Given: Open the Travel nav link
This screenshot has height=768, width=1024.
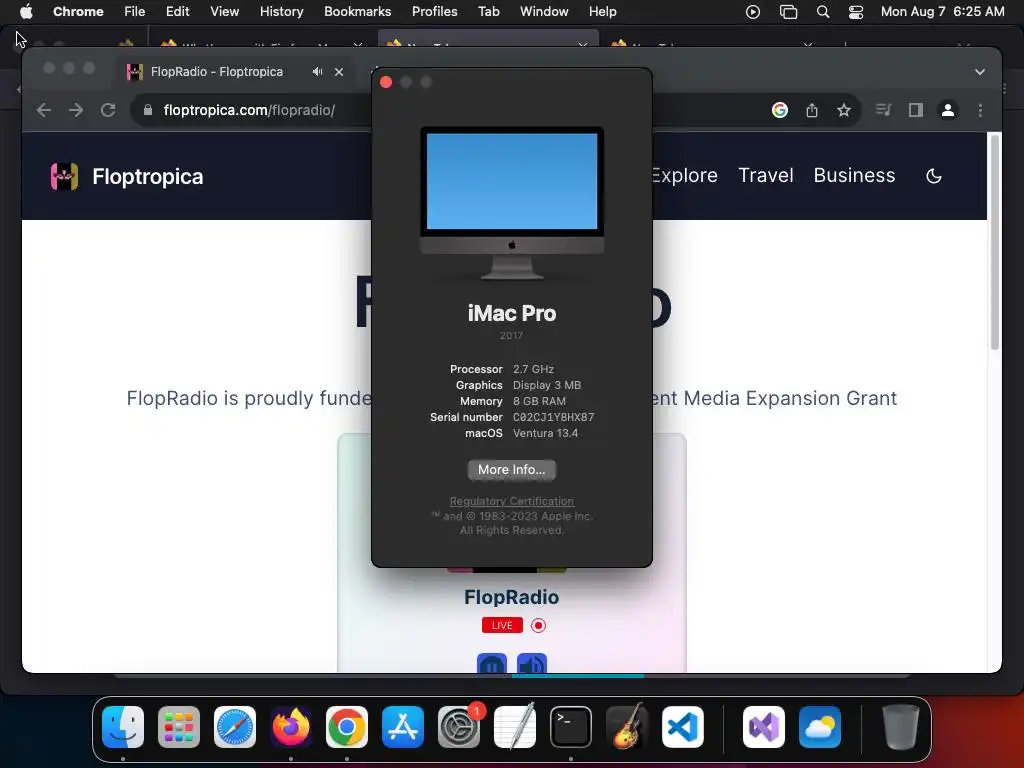Looking at the screenshot, I should (765, 175).
